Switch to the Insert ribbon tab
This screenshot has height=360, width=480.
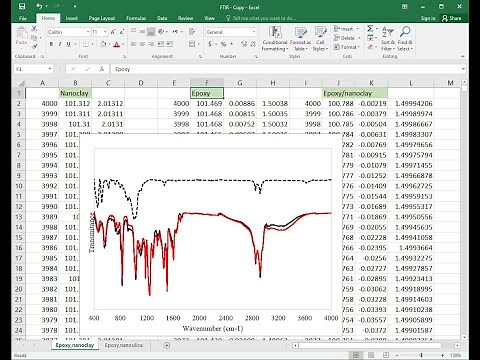point(71,18)
